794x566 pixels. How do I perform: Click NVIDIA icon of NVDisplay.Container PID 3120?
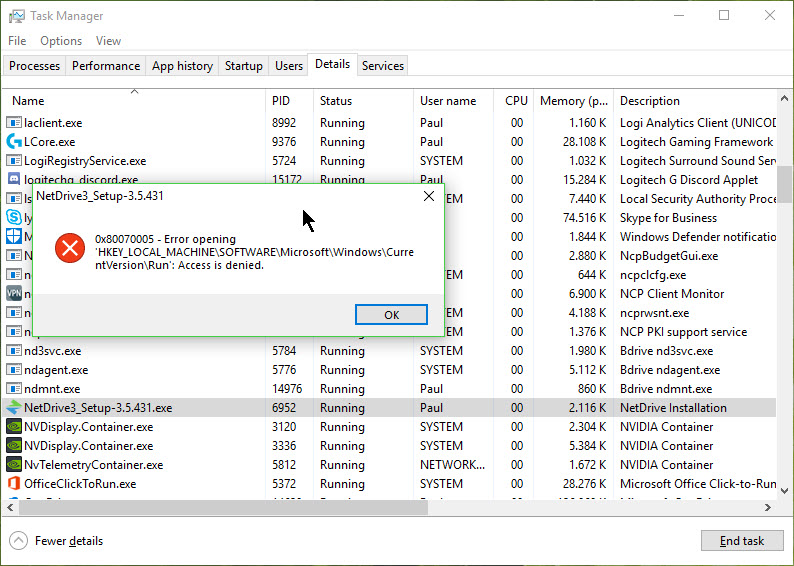pos(14,427)
